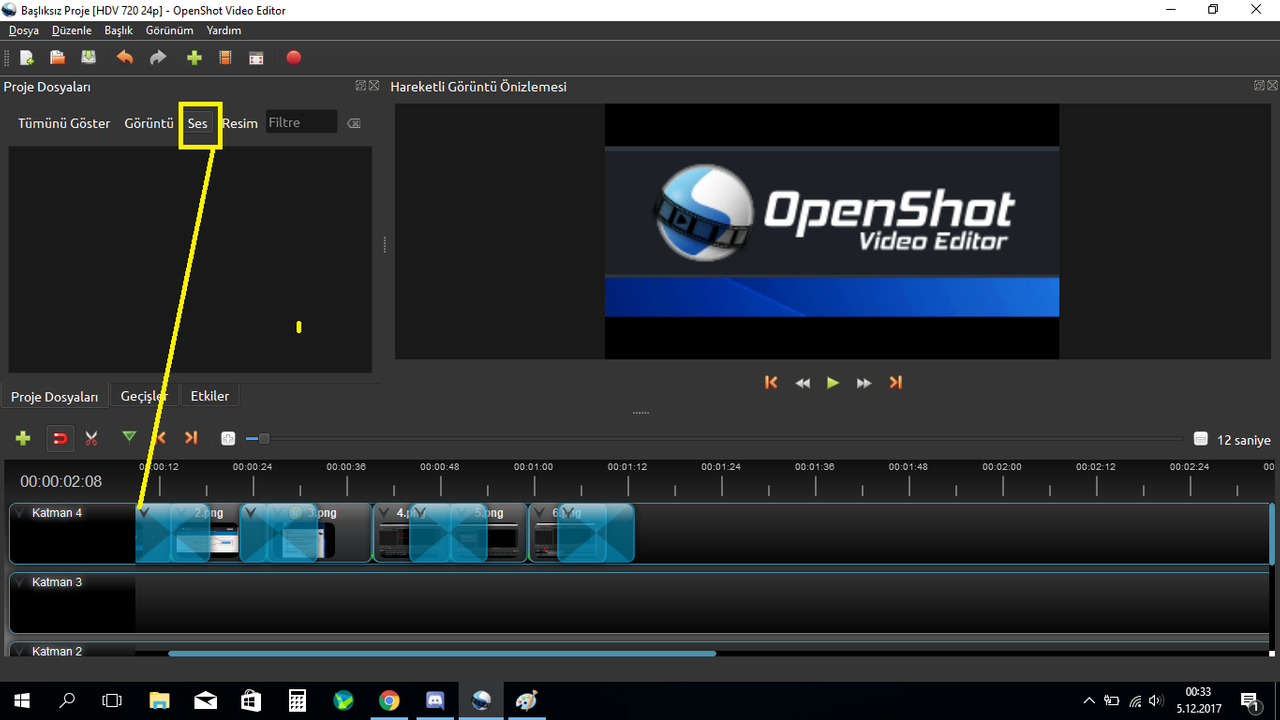Redo with the gray arrow icon

pyautogui.click(x=158, y=58)
